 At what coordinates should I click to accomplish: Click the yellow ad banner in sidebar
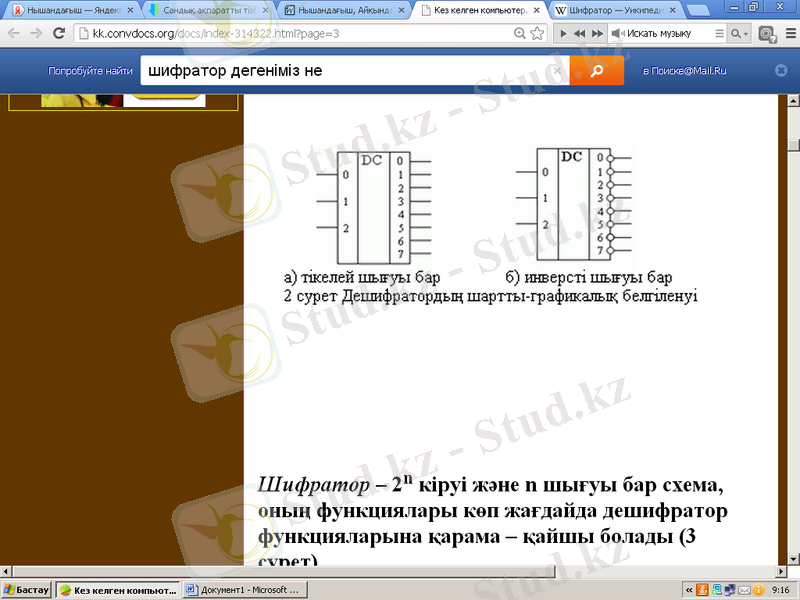pos(123,101)
